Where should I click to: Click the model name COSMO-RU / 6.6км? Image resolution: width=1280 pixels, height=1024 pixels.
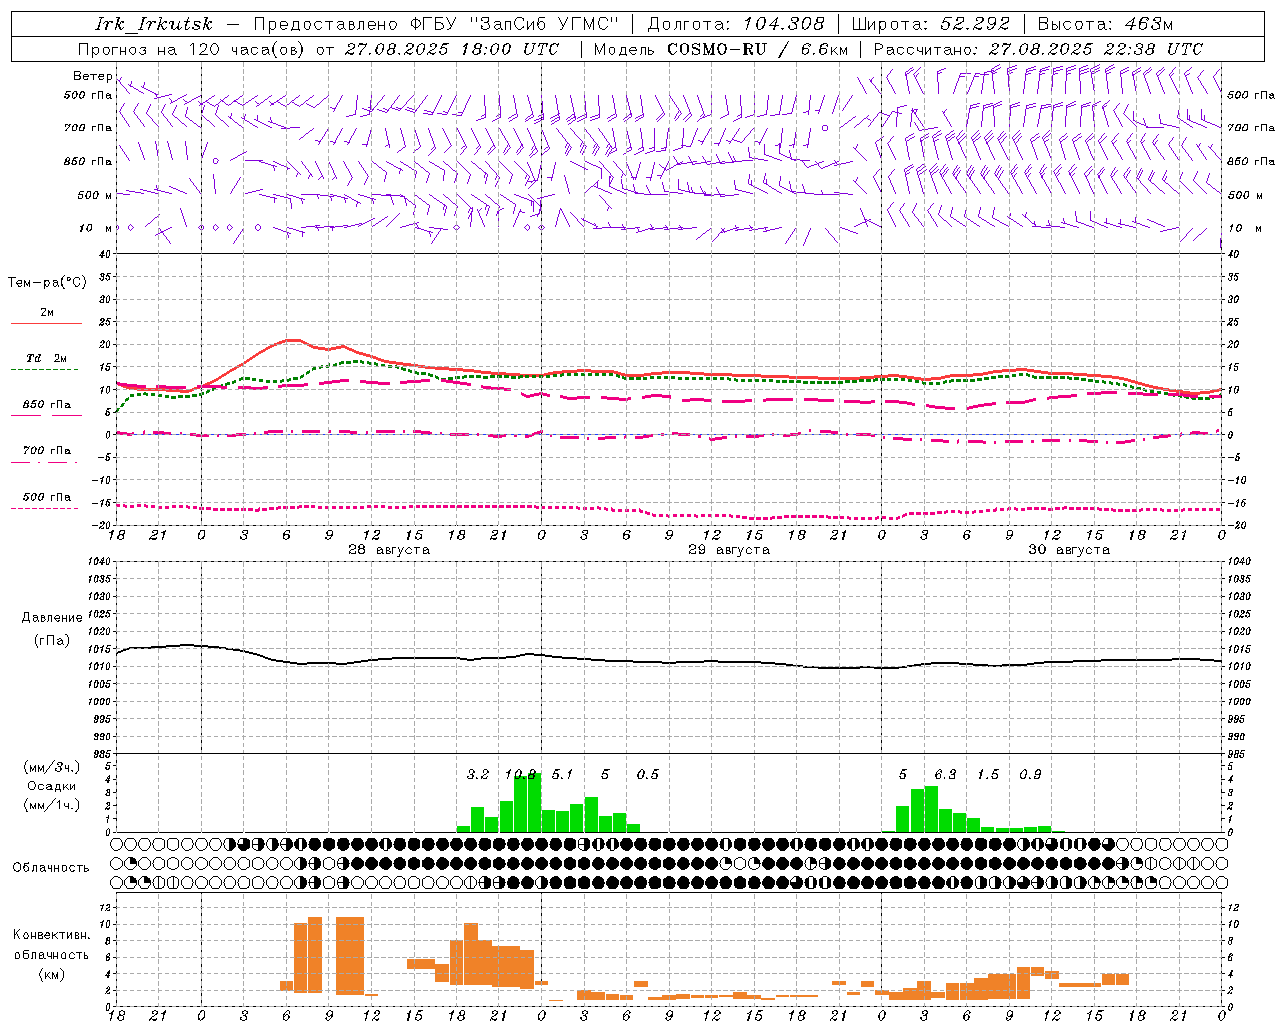tap(757, 49)
